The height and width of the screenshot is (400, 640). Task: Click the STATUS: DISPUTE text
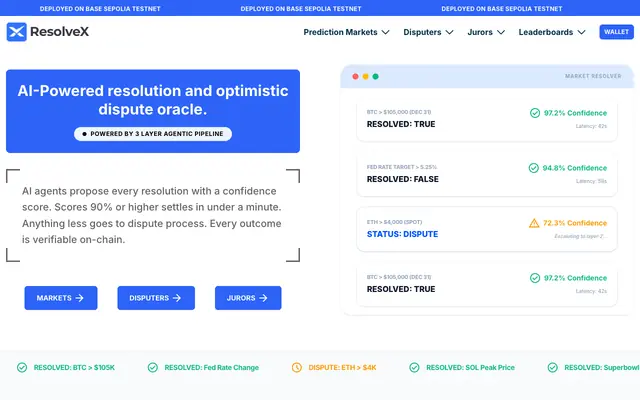(x=402, y=234)
